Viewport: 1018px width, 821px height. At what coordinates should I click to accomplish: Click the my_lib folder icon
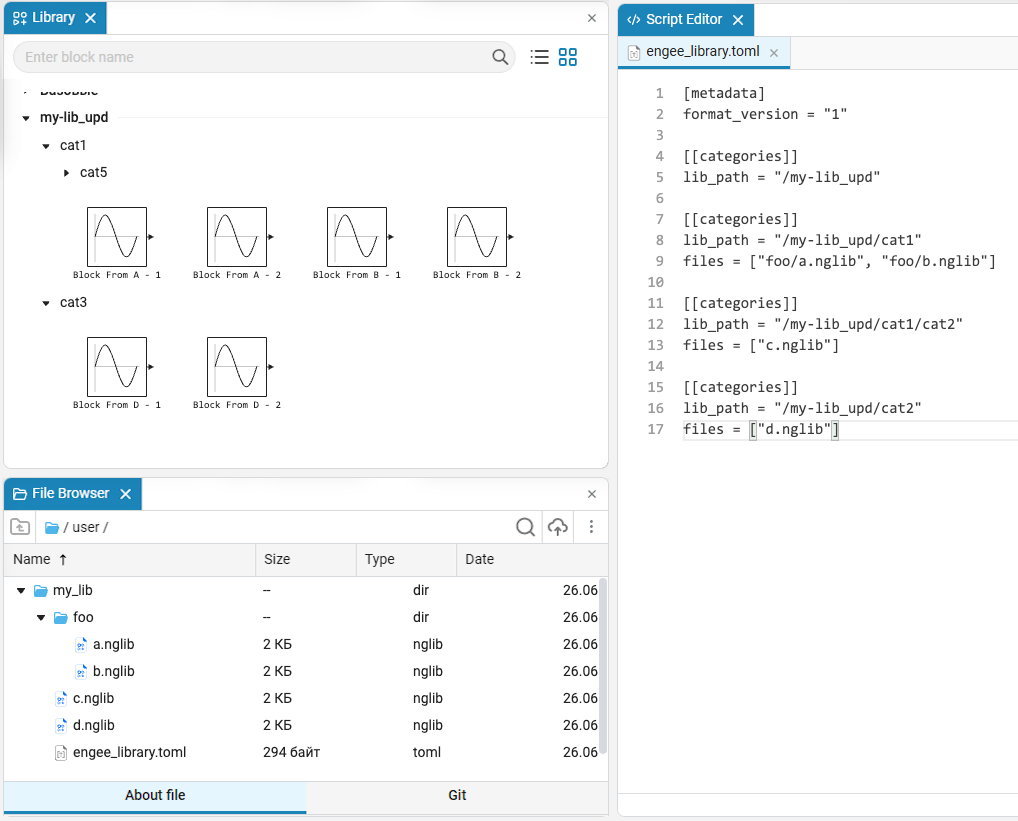[x=41, y=591]
